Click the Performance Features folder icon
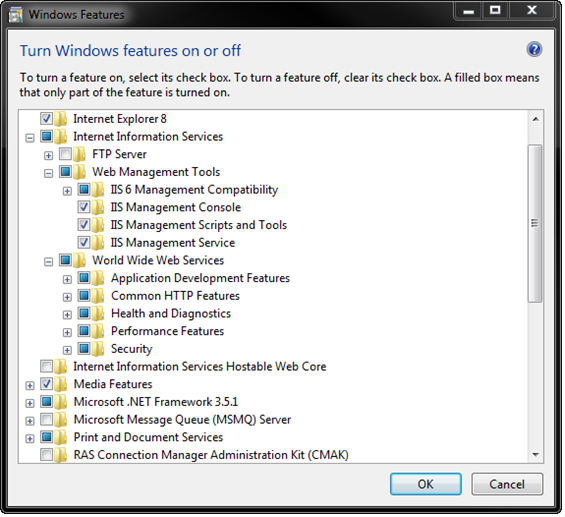 coord(98,331)
